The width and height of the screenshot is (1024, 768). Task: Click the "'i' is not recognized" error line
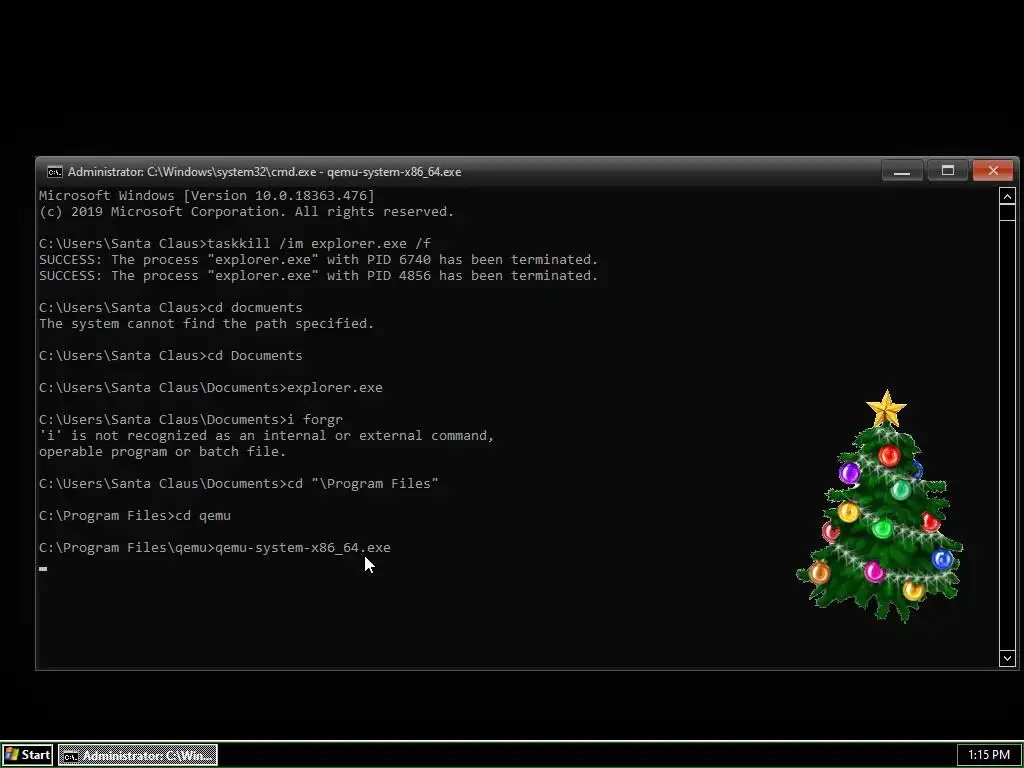coord(267,436)
